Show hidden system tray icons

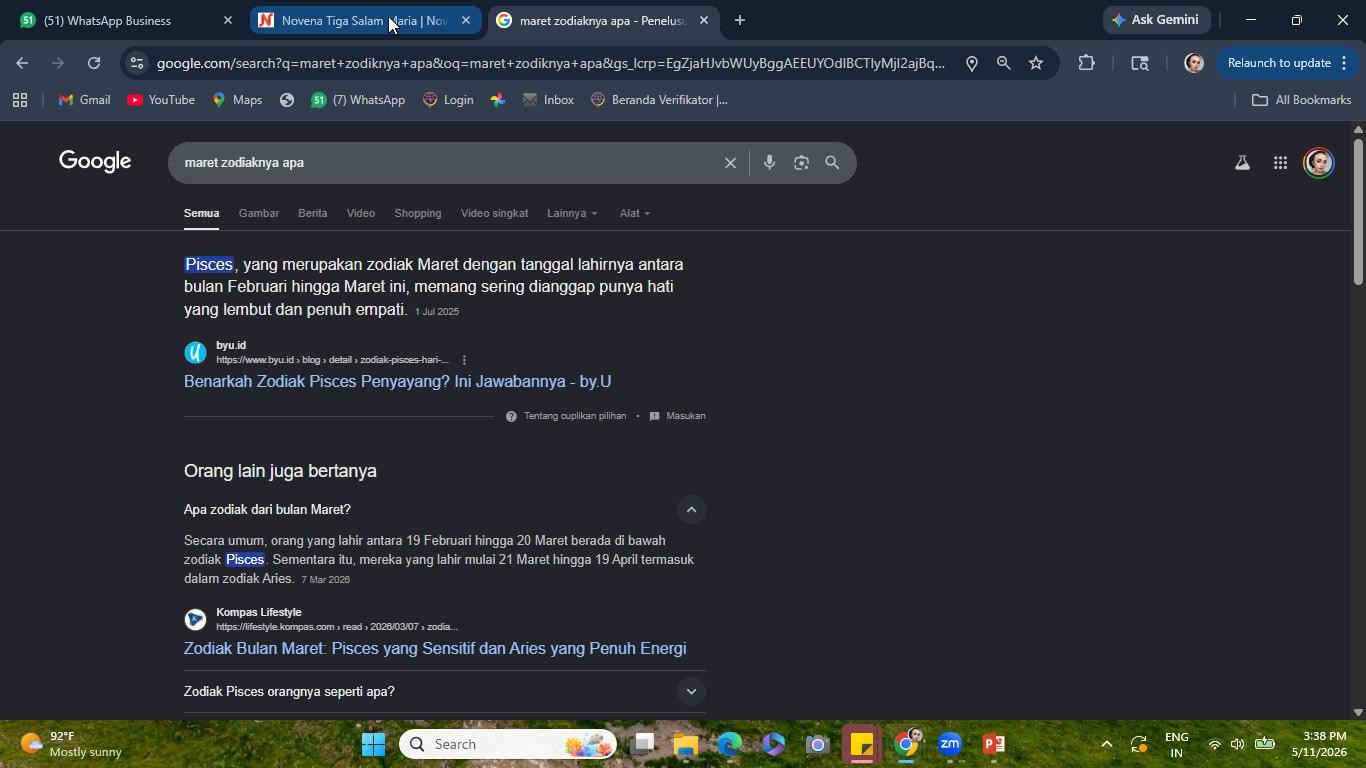1106,744
